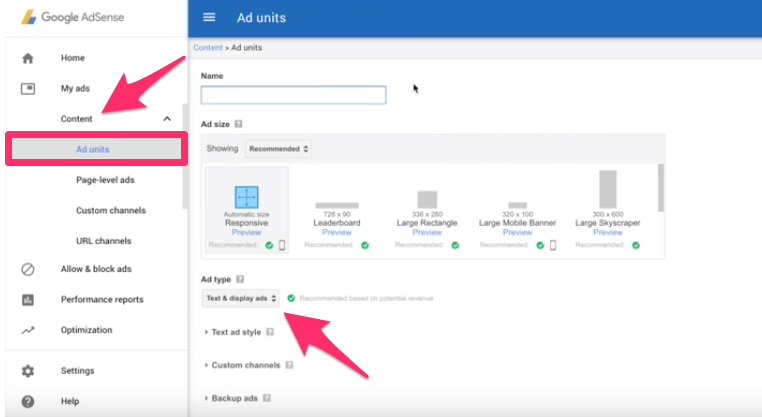Image resolution: width=762 pixels, height=417 pixels.
Task: Click the Ad size help icon
Action: [238, 124]
